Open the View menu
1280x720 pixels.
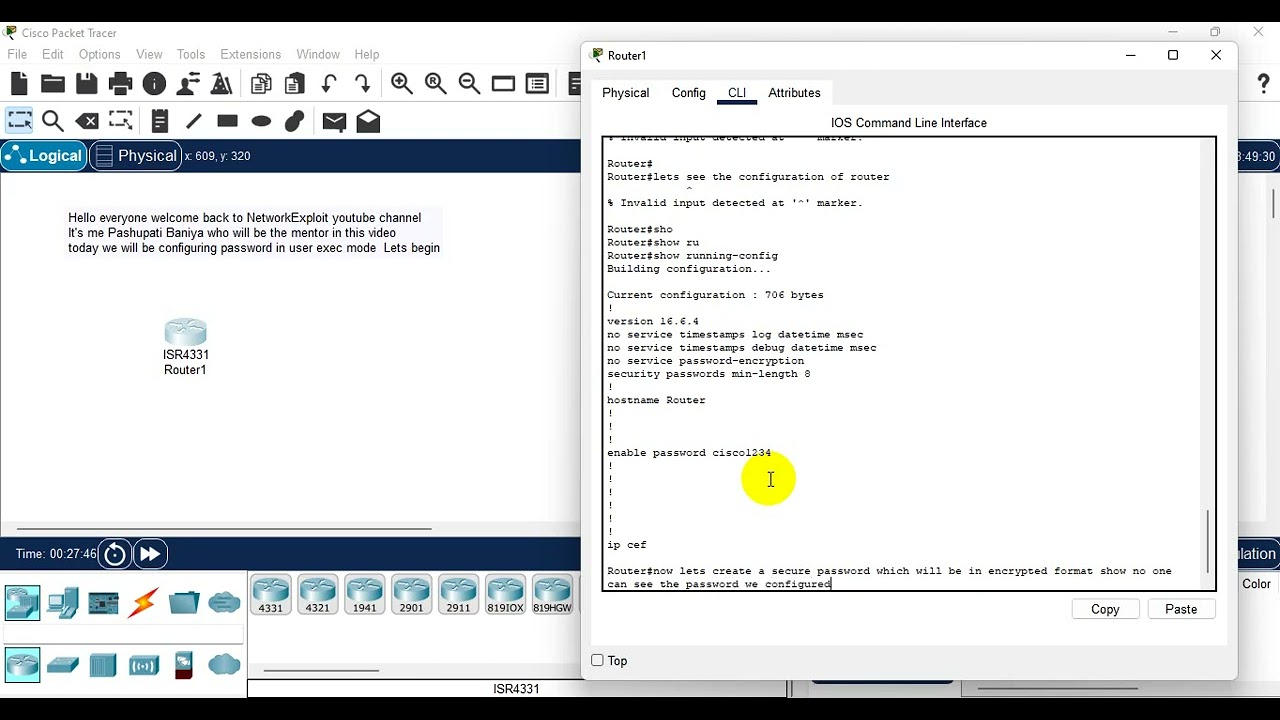click(x=149, y=54)
